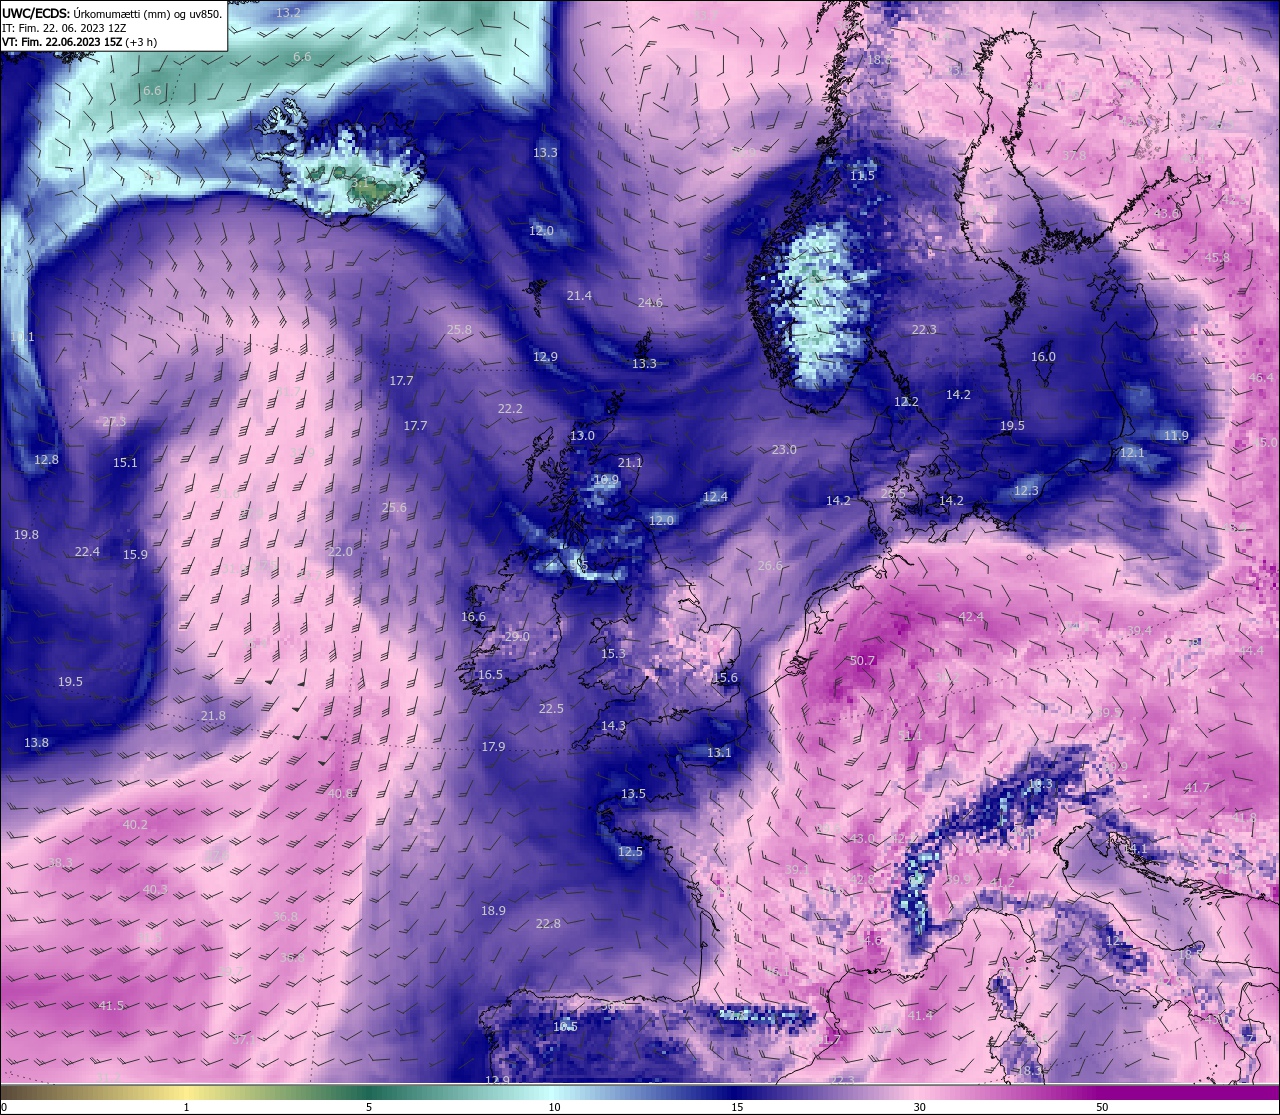Click the 41.5 value label

point(111,1006)
